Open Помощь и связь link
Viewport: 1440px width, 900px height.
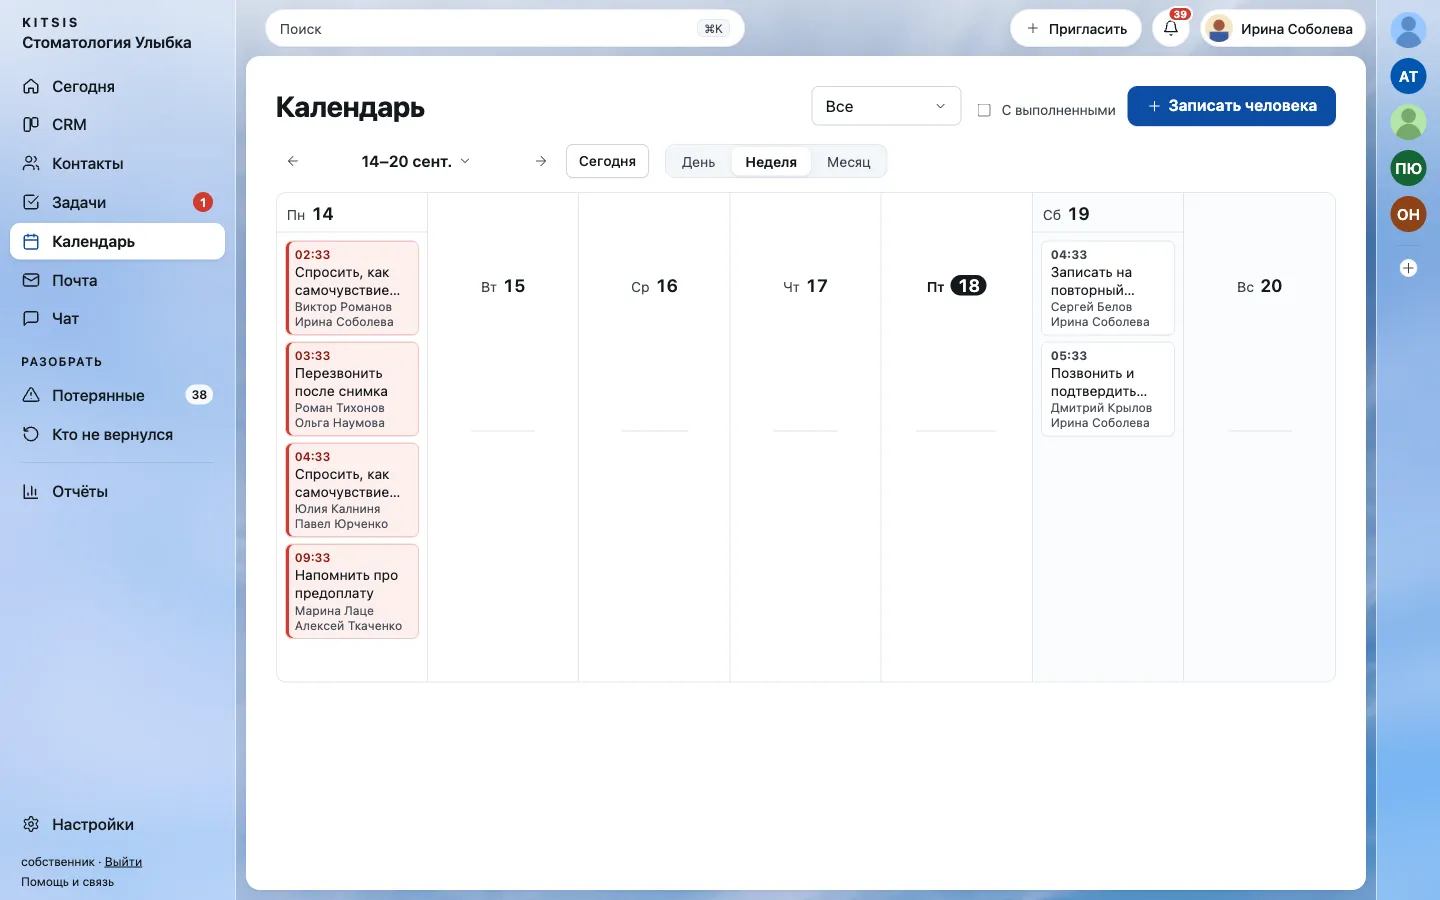coord(67,882)
